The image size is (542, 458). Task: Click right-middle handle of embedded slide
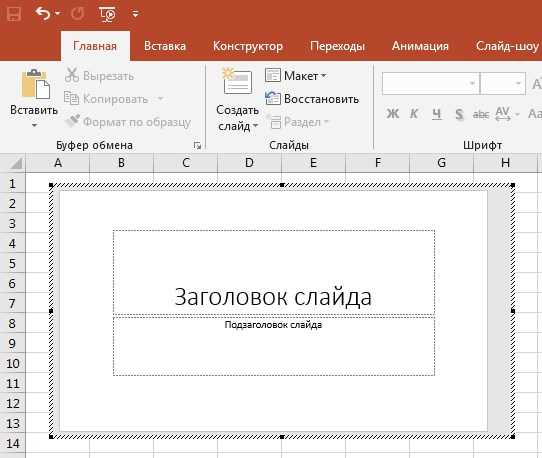point(513,311)
